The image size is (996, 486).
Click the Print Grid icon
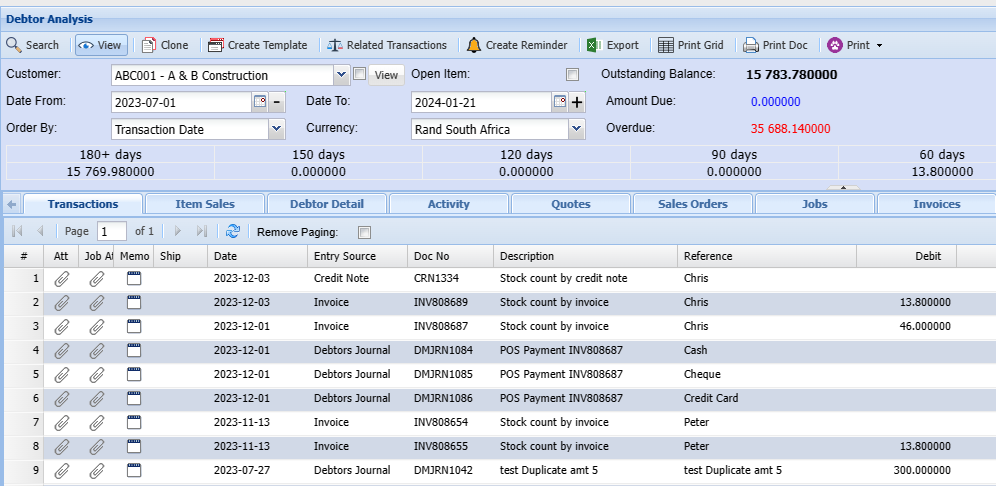pos(666,45)
